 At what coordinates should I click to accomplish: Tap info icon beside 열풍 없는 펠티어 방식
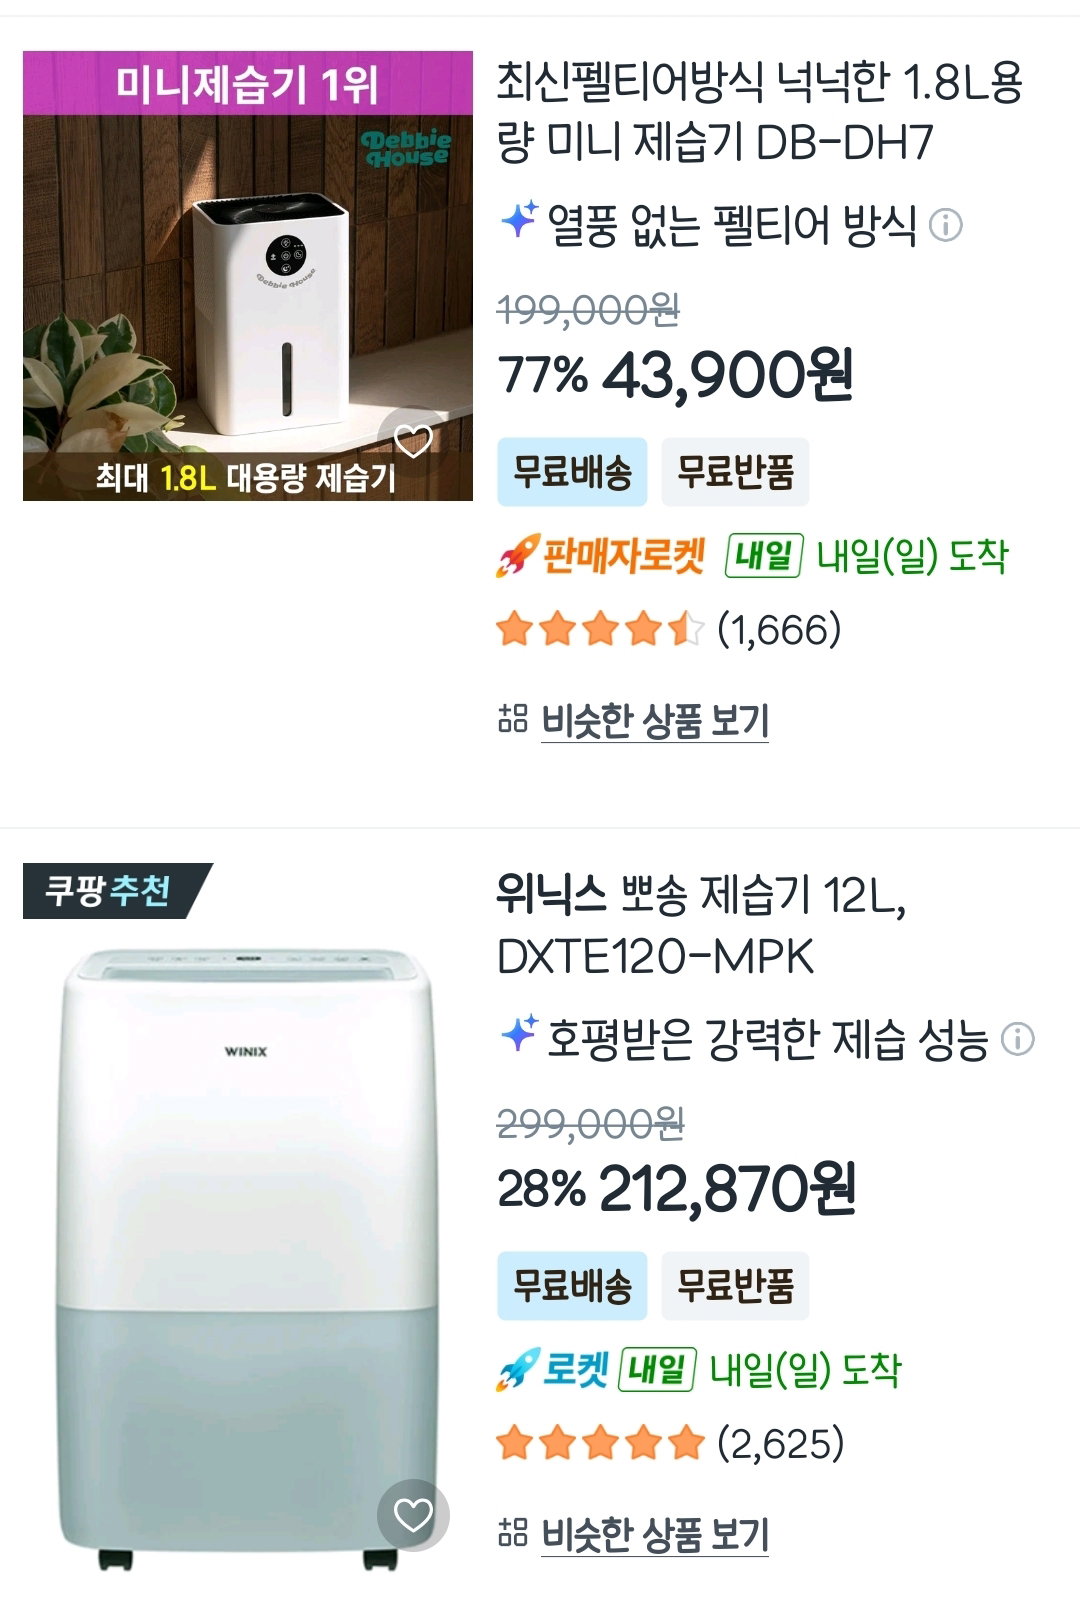tap(945, 225)
